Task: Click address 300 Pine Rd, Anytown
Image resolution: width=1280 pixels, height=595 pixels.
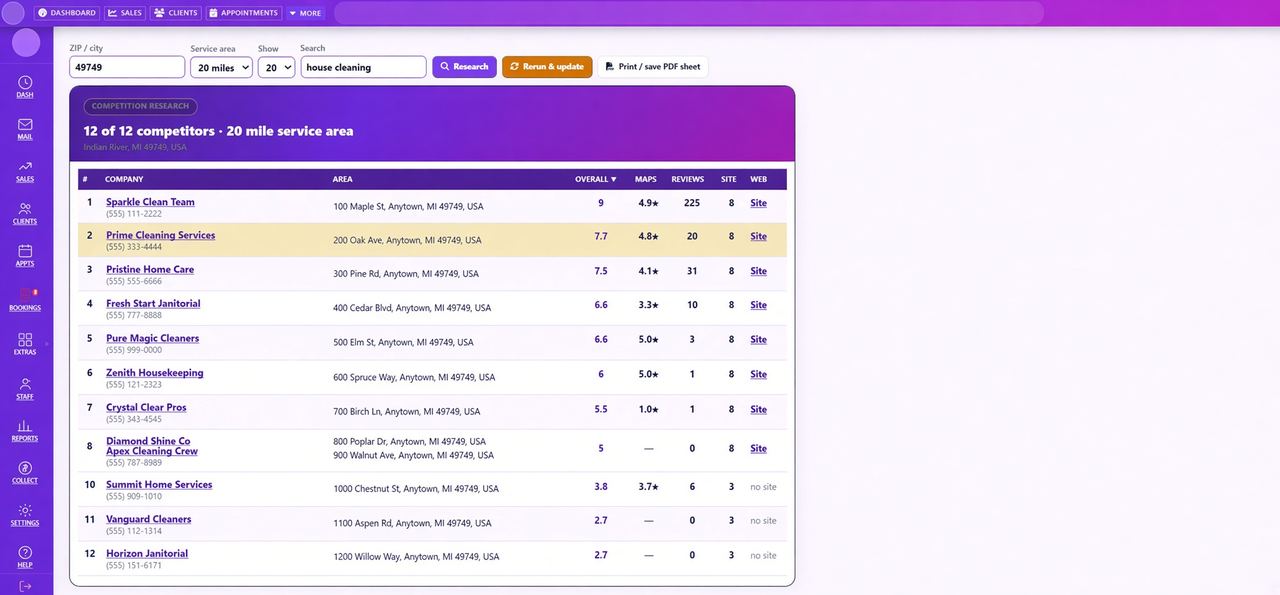Action: [406, 274]
